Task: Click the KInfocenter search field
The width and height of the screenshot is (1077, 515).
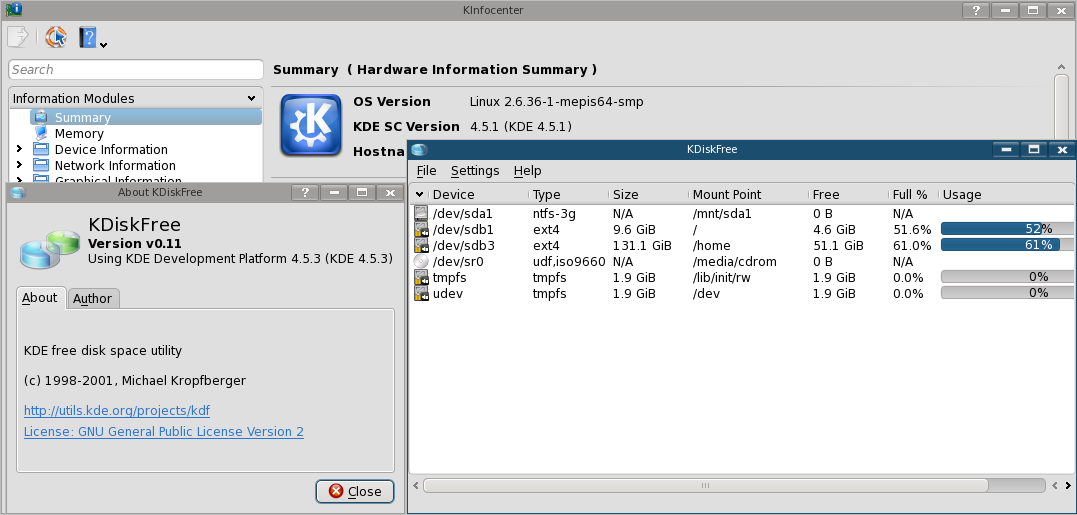Action: 136,69
